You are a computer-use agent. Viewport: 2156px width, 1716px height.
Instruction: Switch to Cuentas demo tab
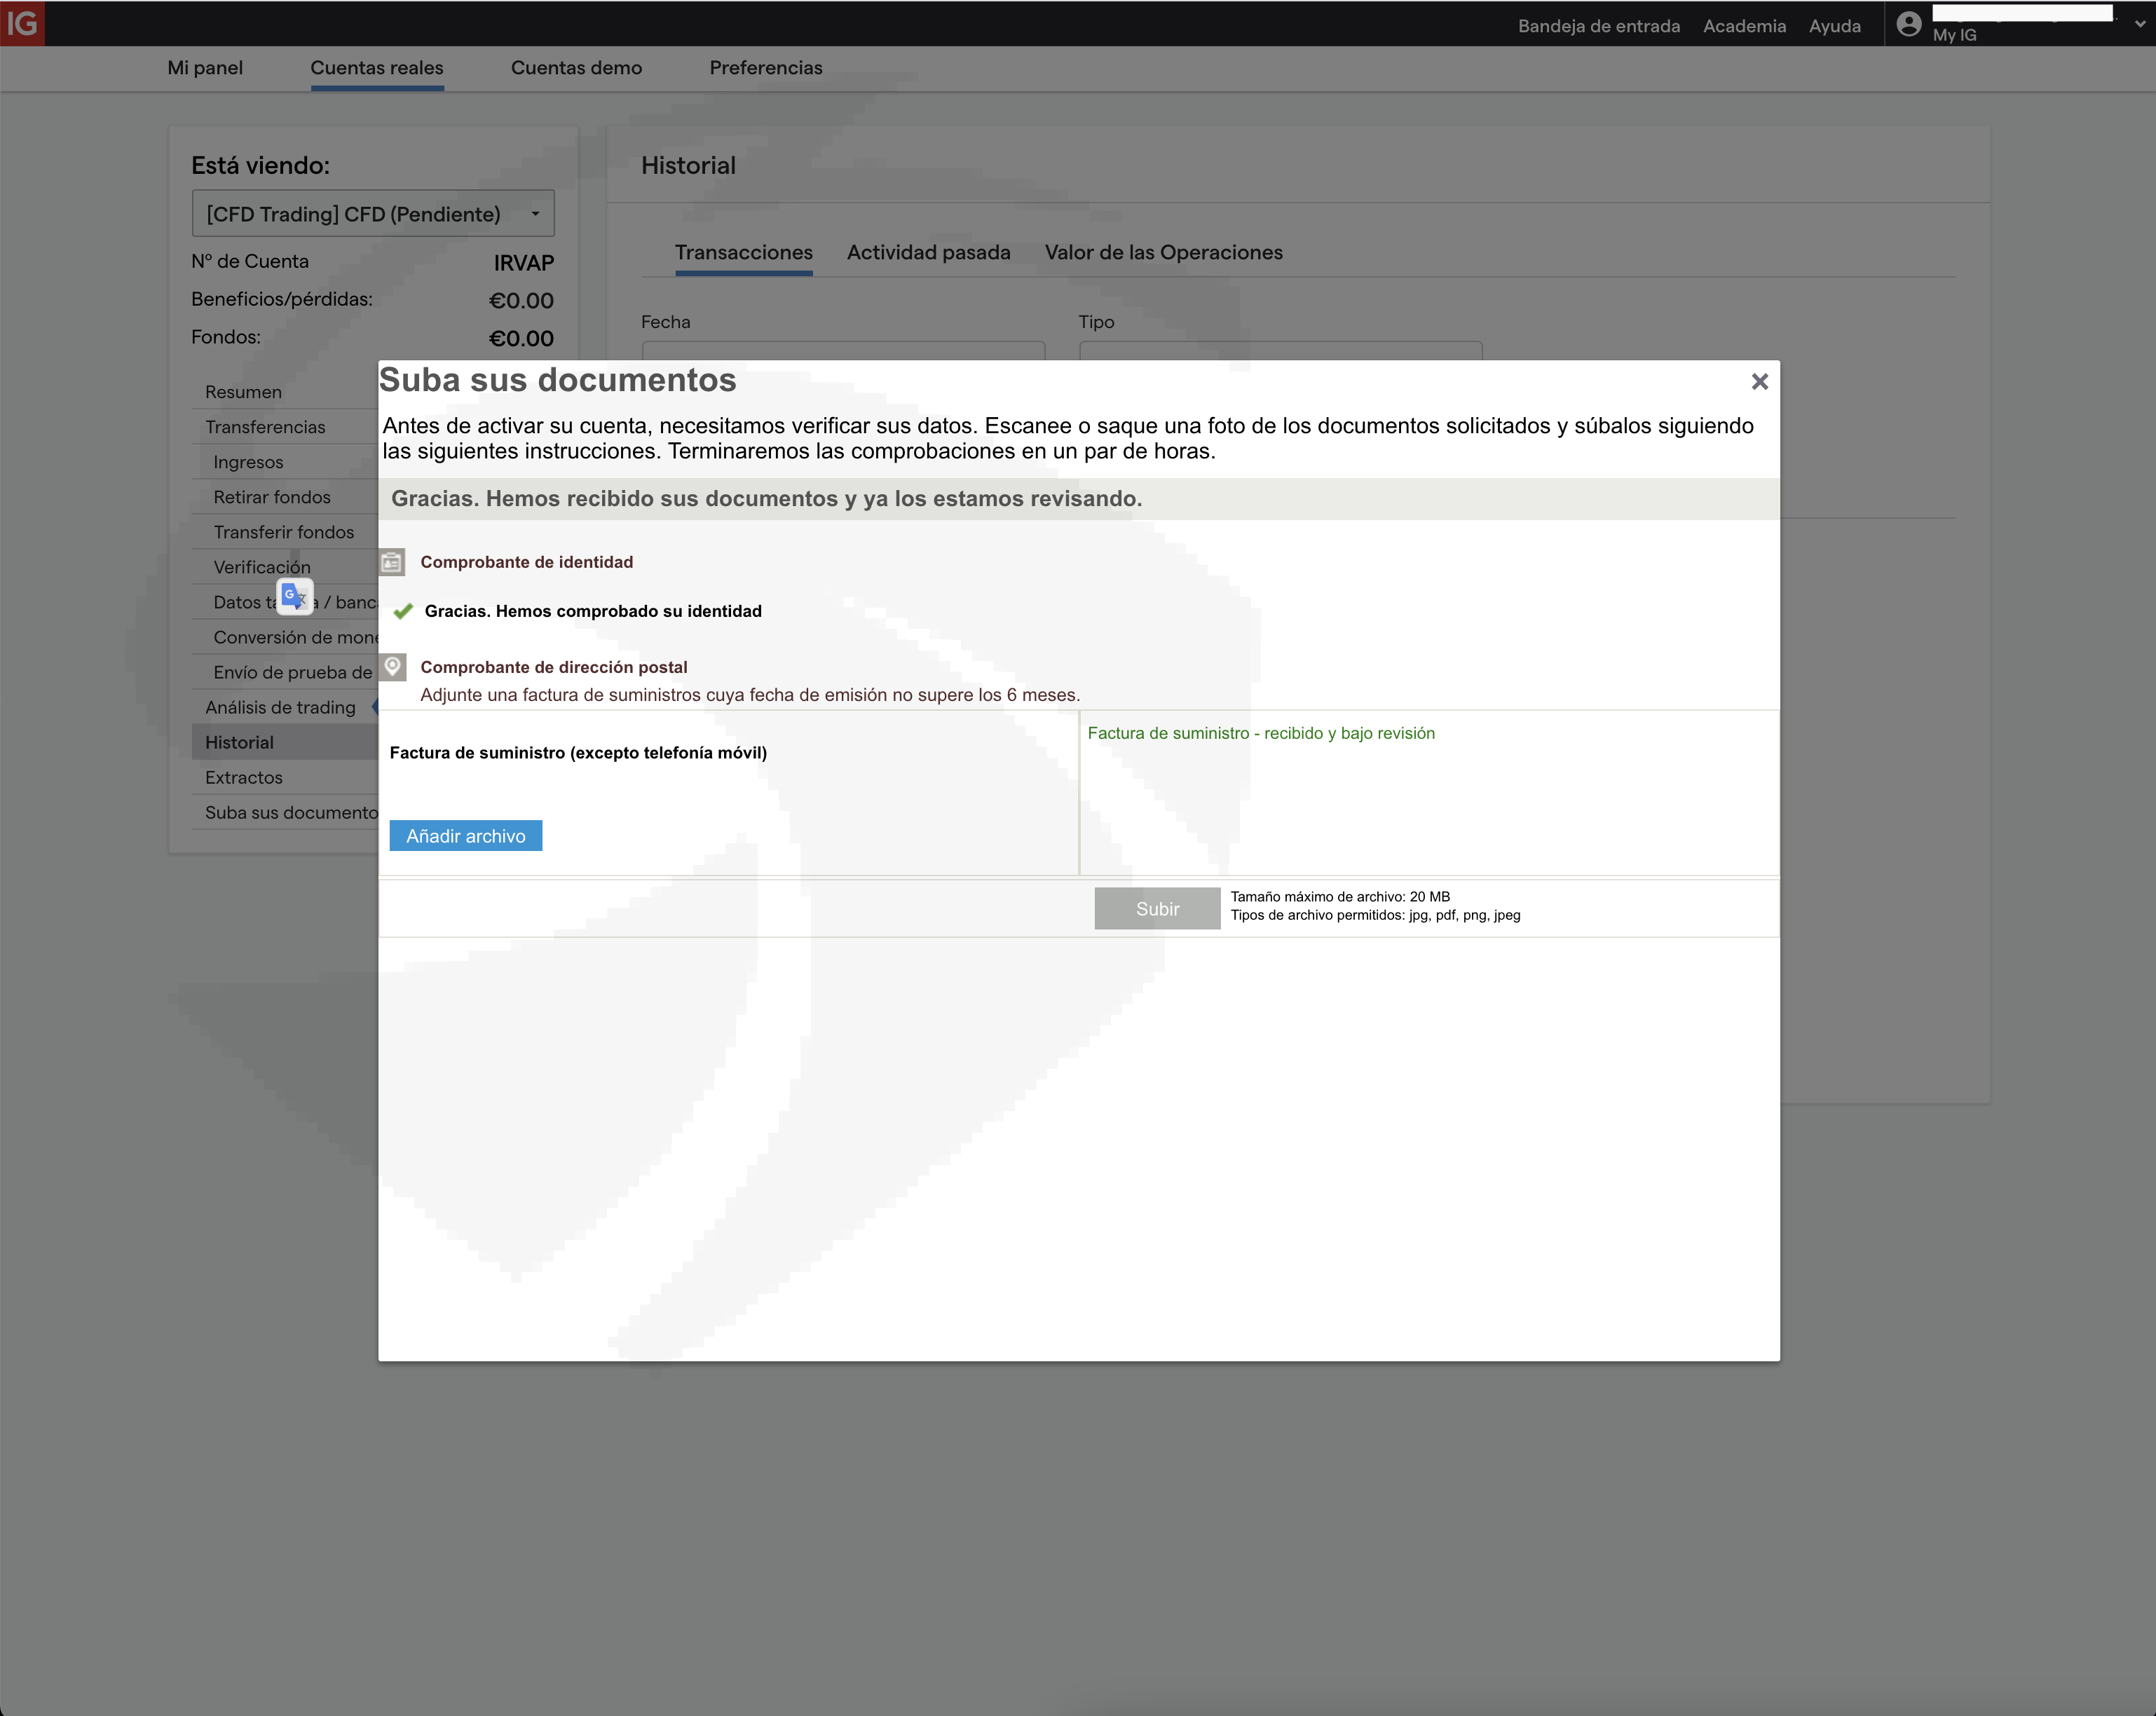pyautogui.click(x=576, y=68)
